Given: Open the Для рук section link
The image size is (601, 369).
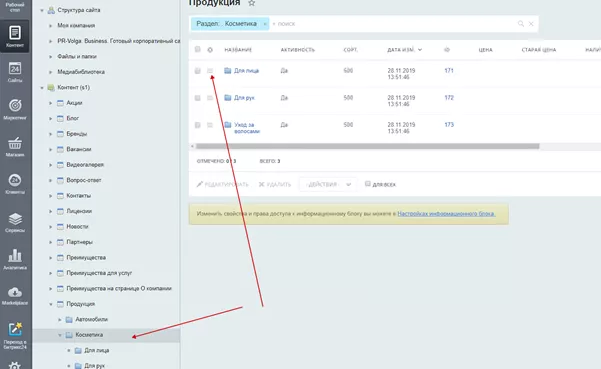Looking at the screenshot, I should (x=244, y=98).
